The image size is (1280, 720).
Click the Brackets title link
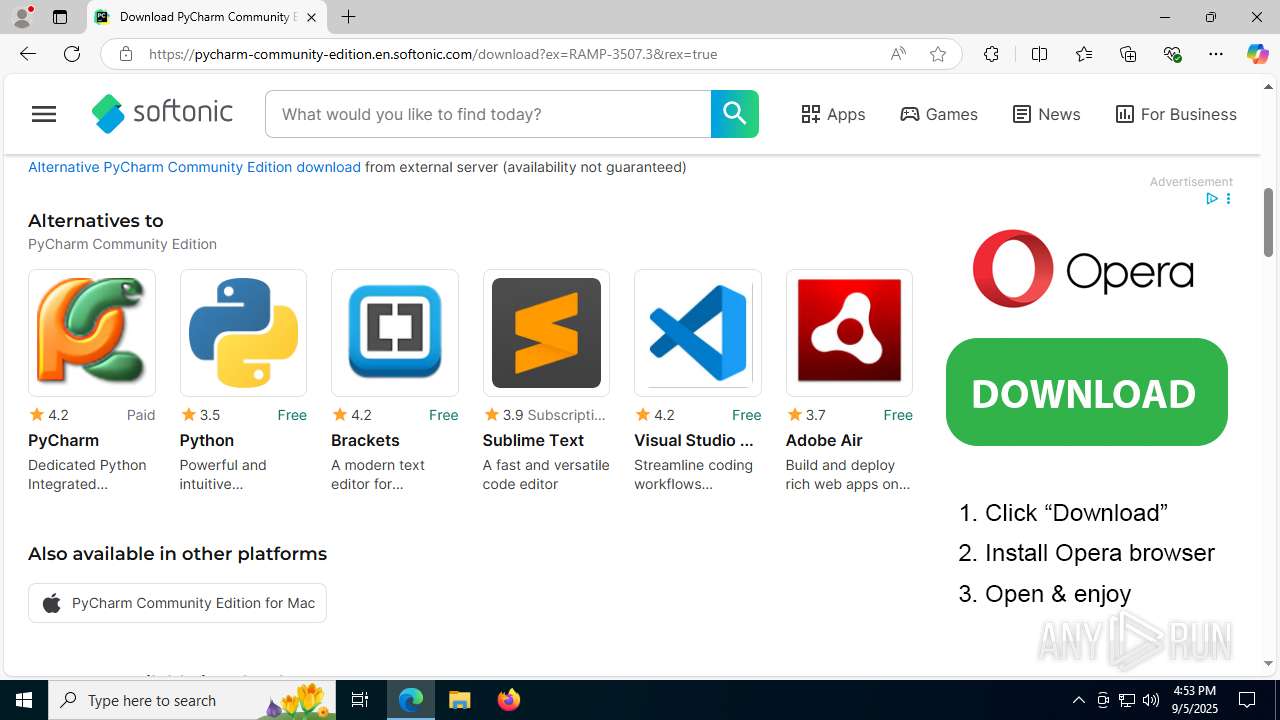(365, 440)
